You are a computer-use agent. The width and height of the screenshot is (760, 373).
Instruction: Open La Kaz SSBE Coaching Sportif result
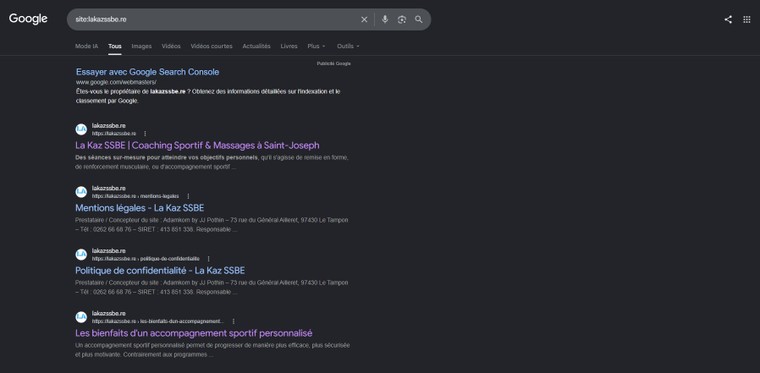pos(197,145)
